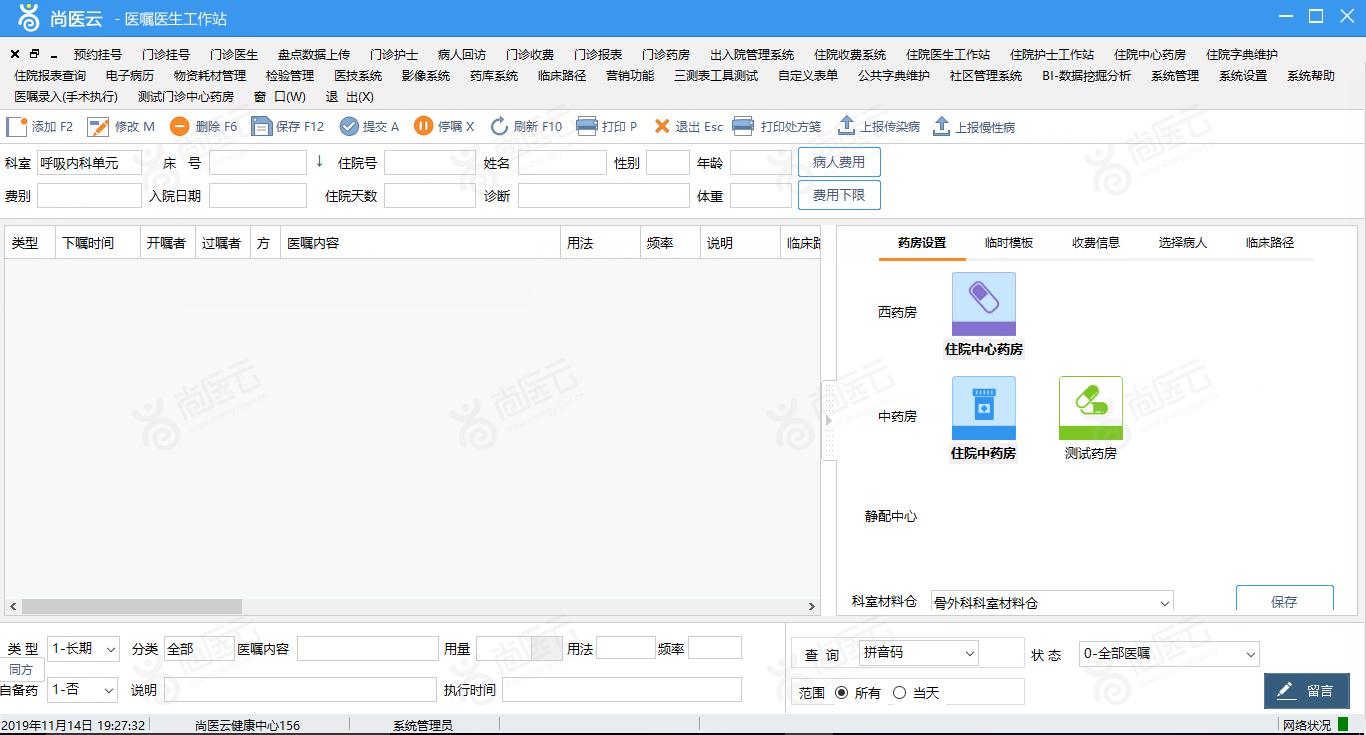Toggle the 同方 button
Viewport: 1366px width, 735px height.
[x=21, y=670]
